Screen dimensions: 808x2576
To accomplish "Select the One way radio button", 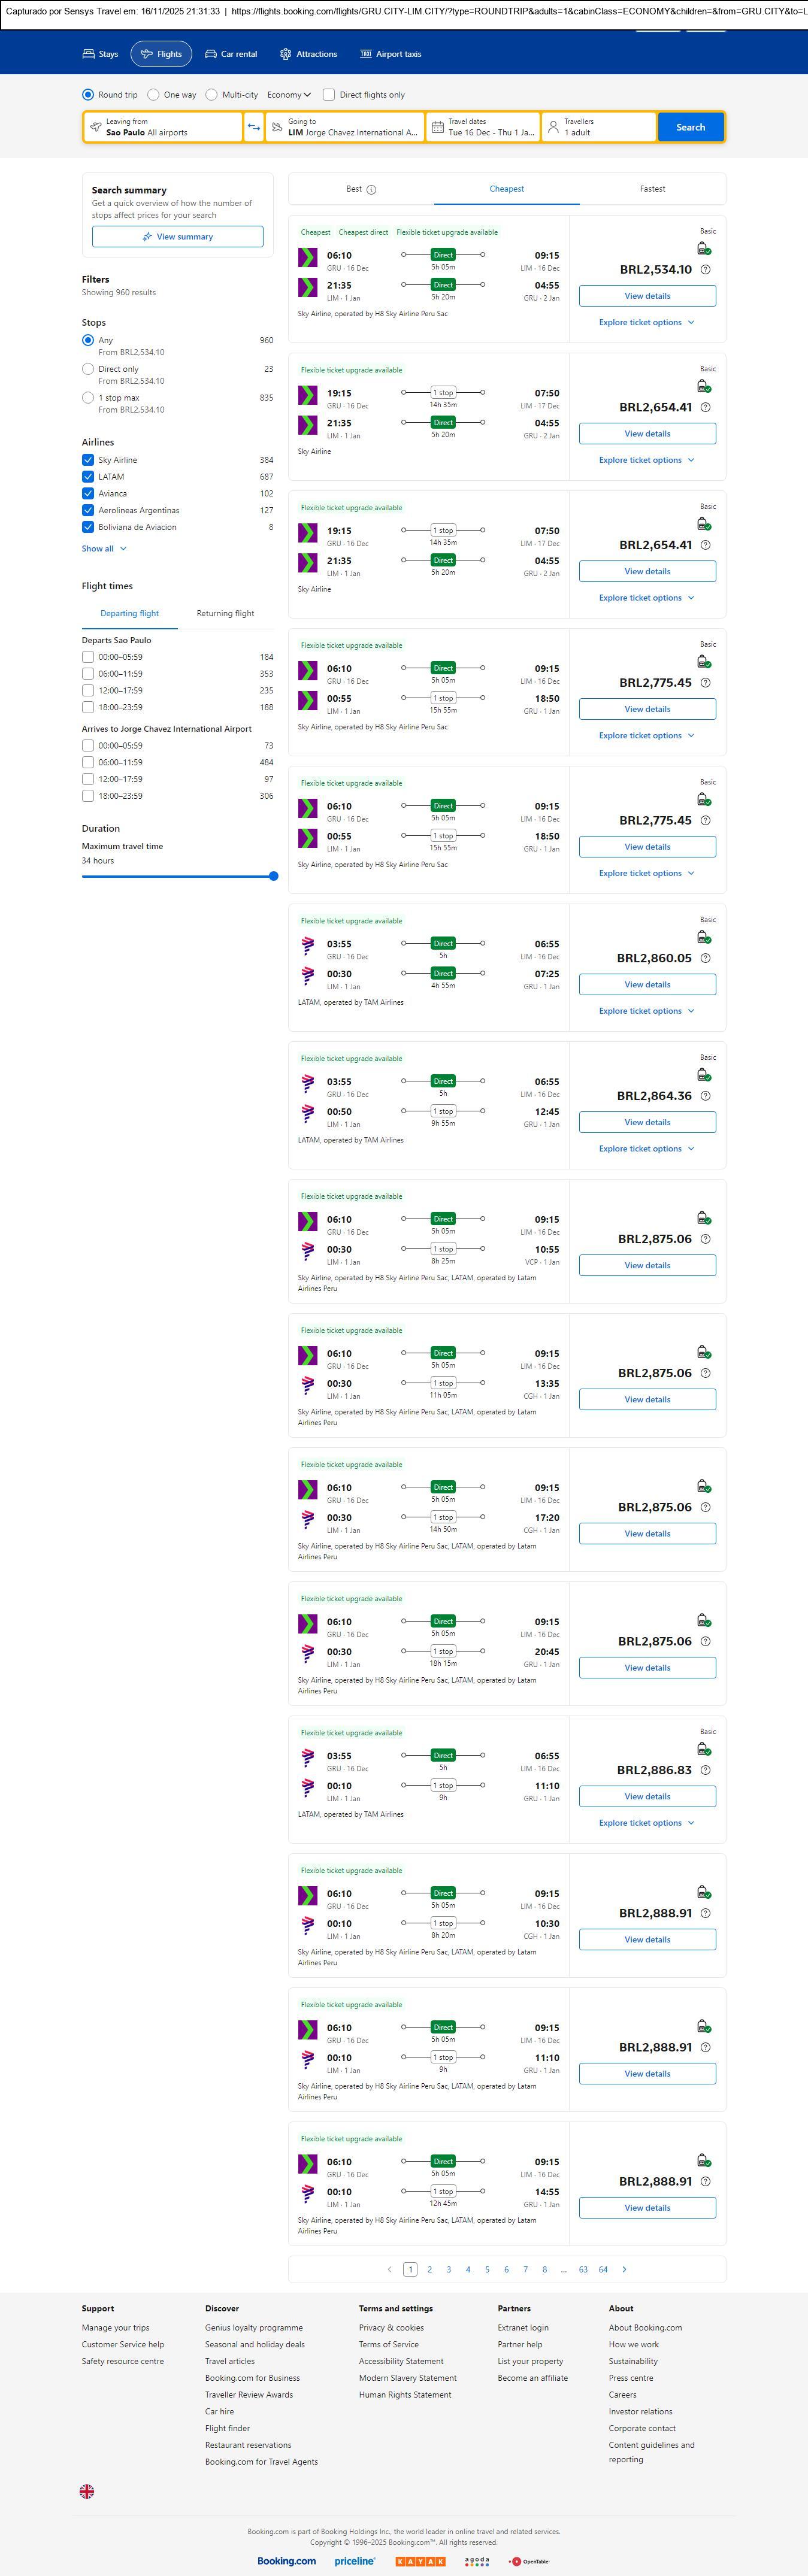I will pos(153,95).
